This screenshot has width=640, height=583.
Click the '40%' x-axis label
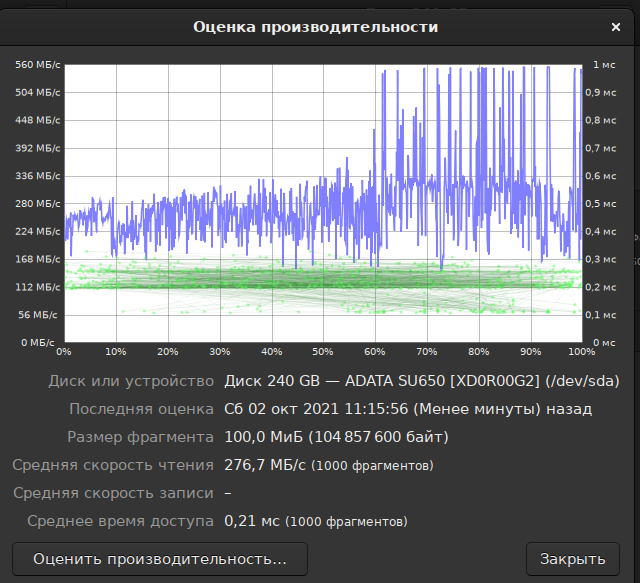point(271,352)
